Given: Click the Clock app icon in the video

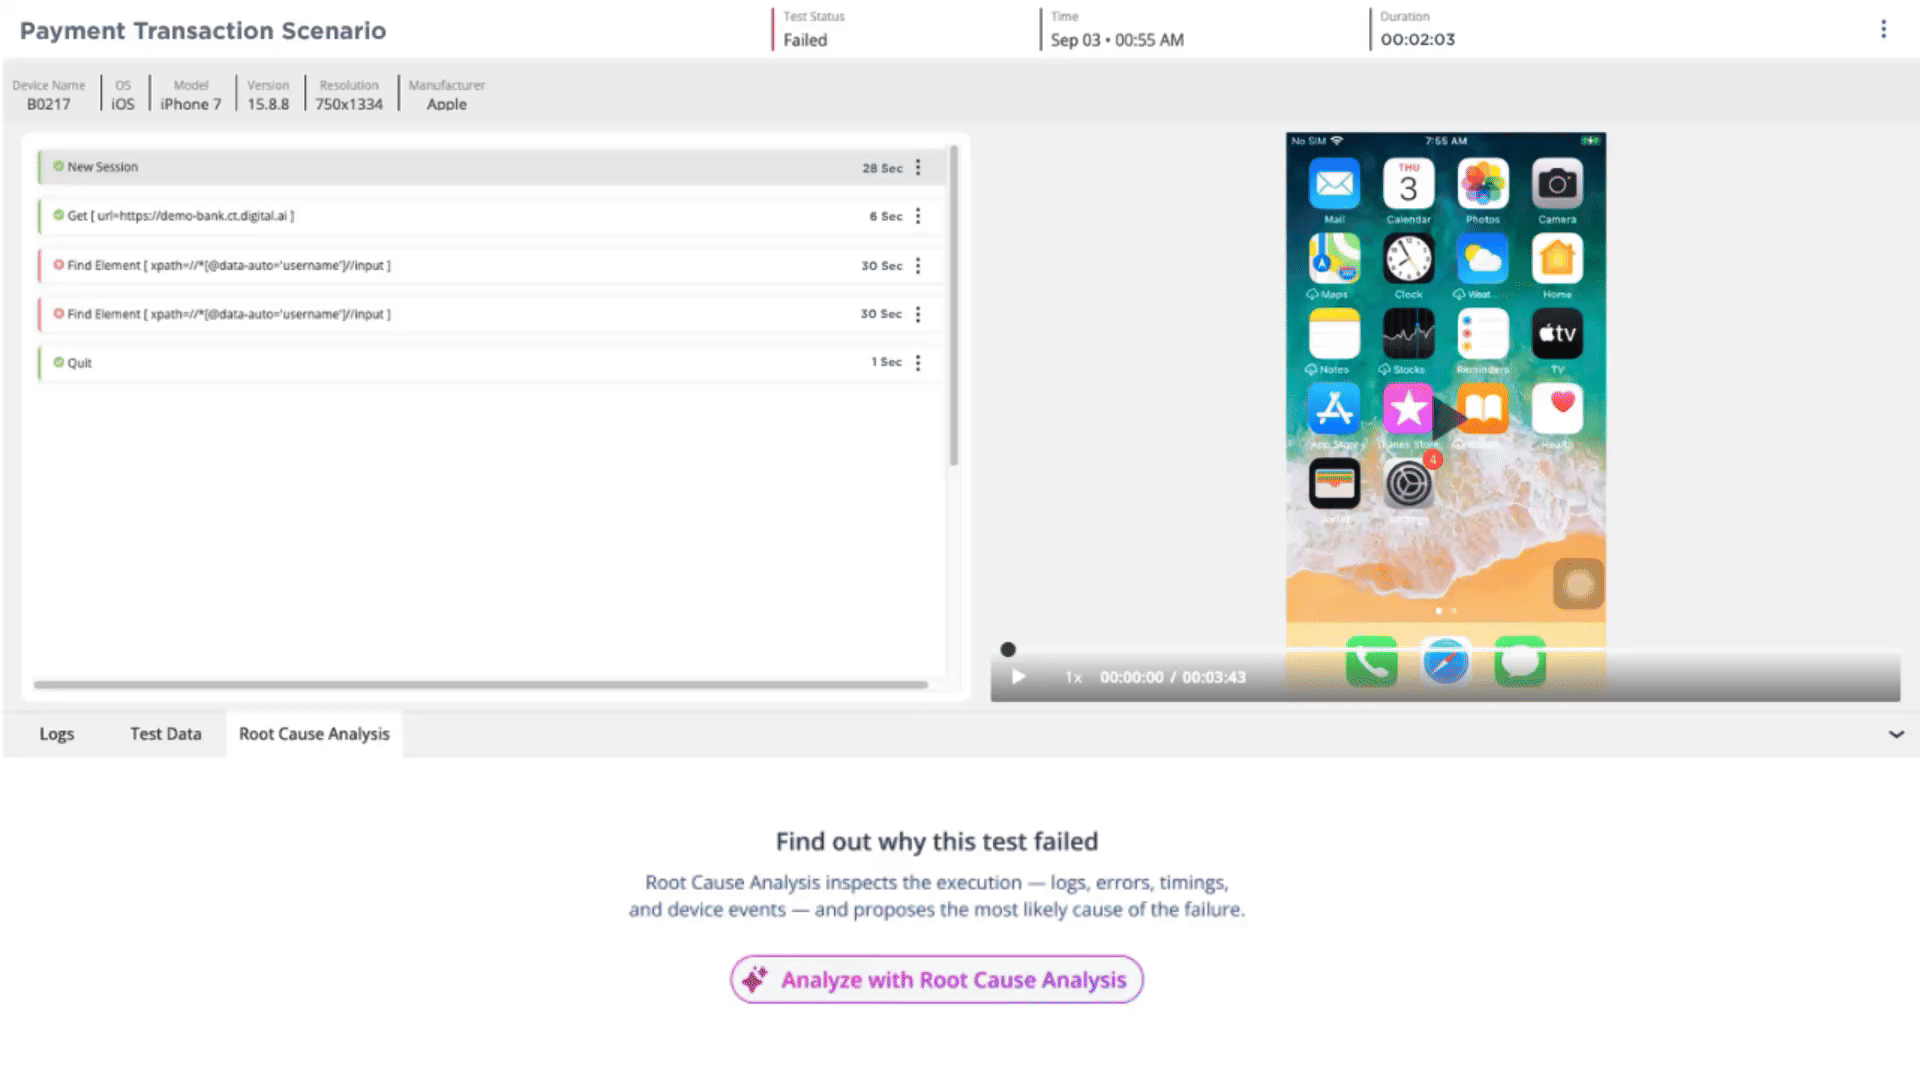Looking at the screenshot, I should click(1408, 259).
